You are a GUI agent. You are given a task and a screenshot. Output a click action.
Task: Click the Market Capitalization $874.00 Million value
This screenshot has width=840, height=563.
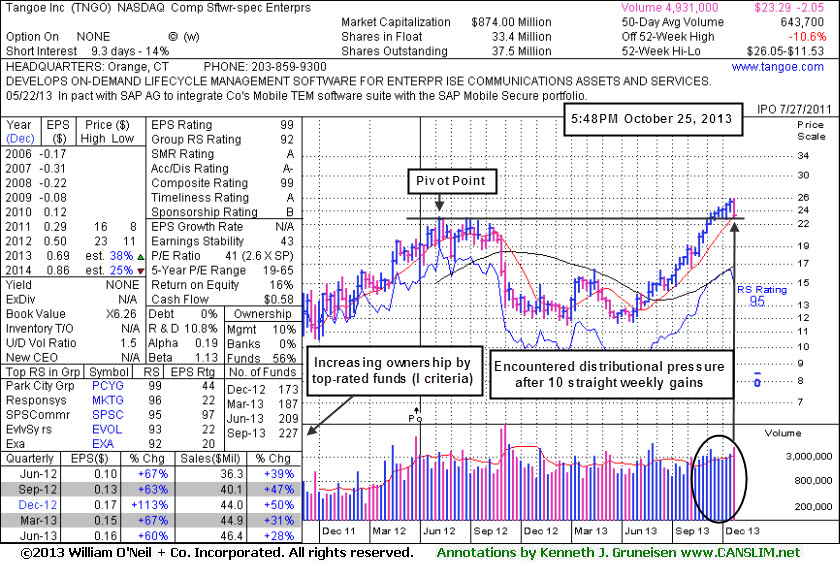pos(511,22)
